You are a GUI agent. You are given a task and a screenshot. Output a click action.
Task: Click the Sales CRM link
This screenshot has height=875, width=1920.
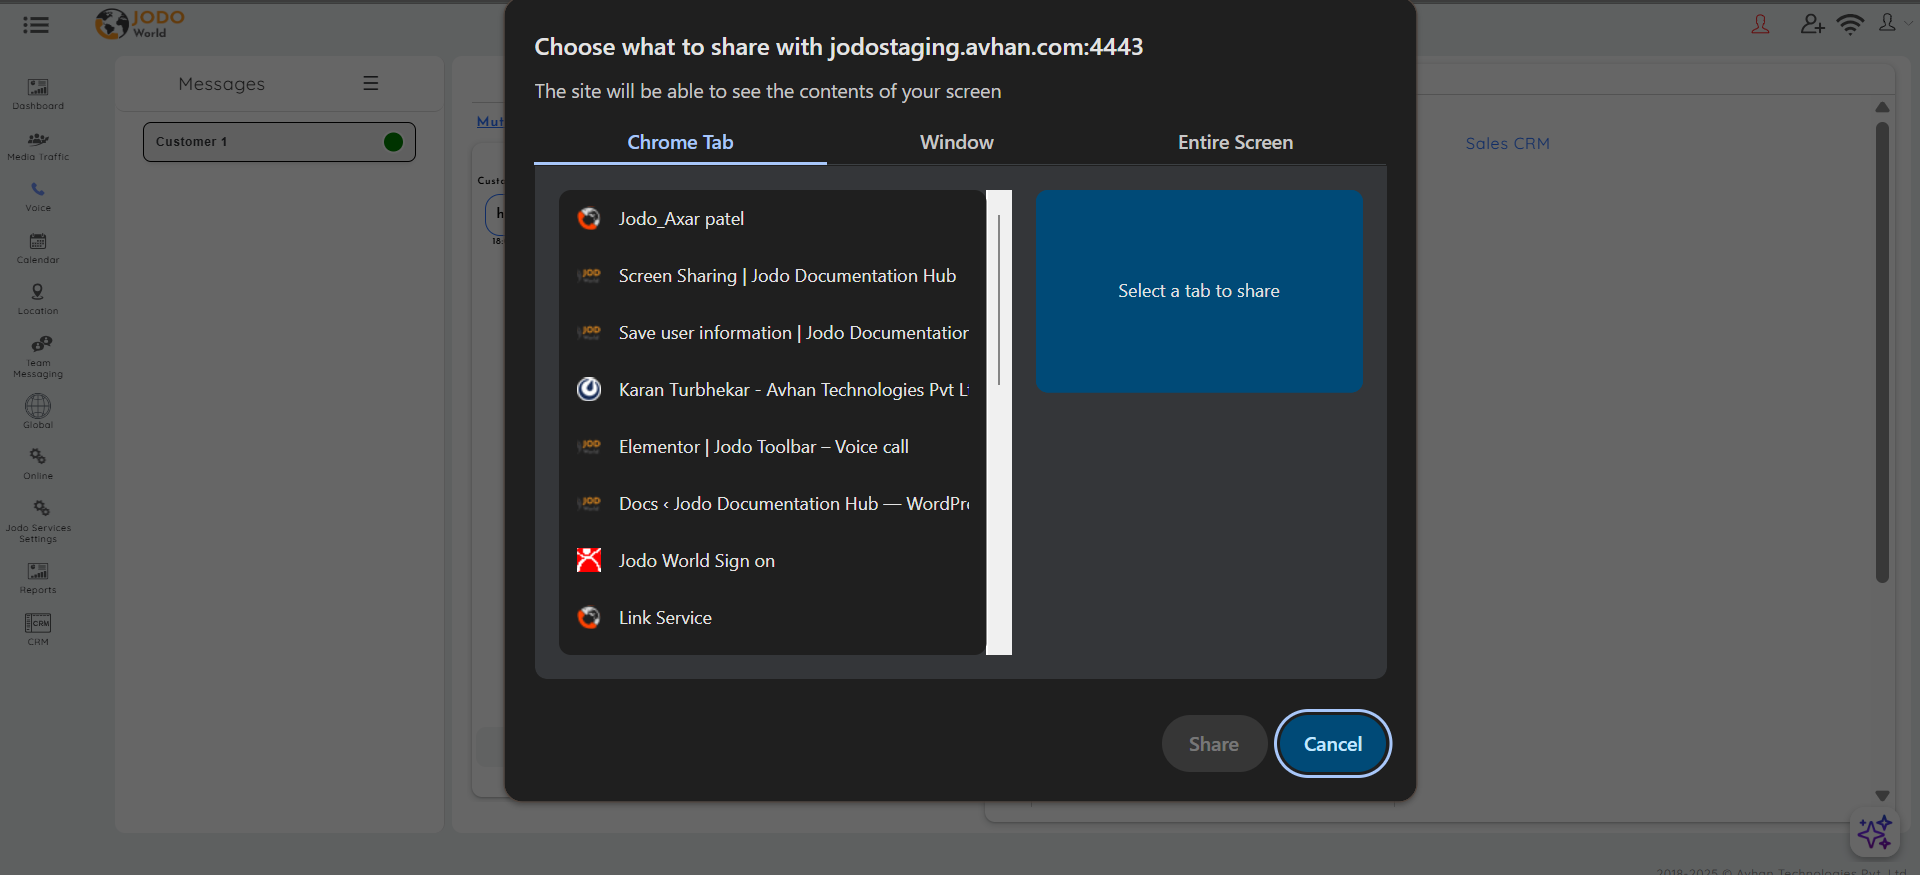(x=1507, y=143)
